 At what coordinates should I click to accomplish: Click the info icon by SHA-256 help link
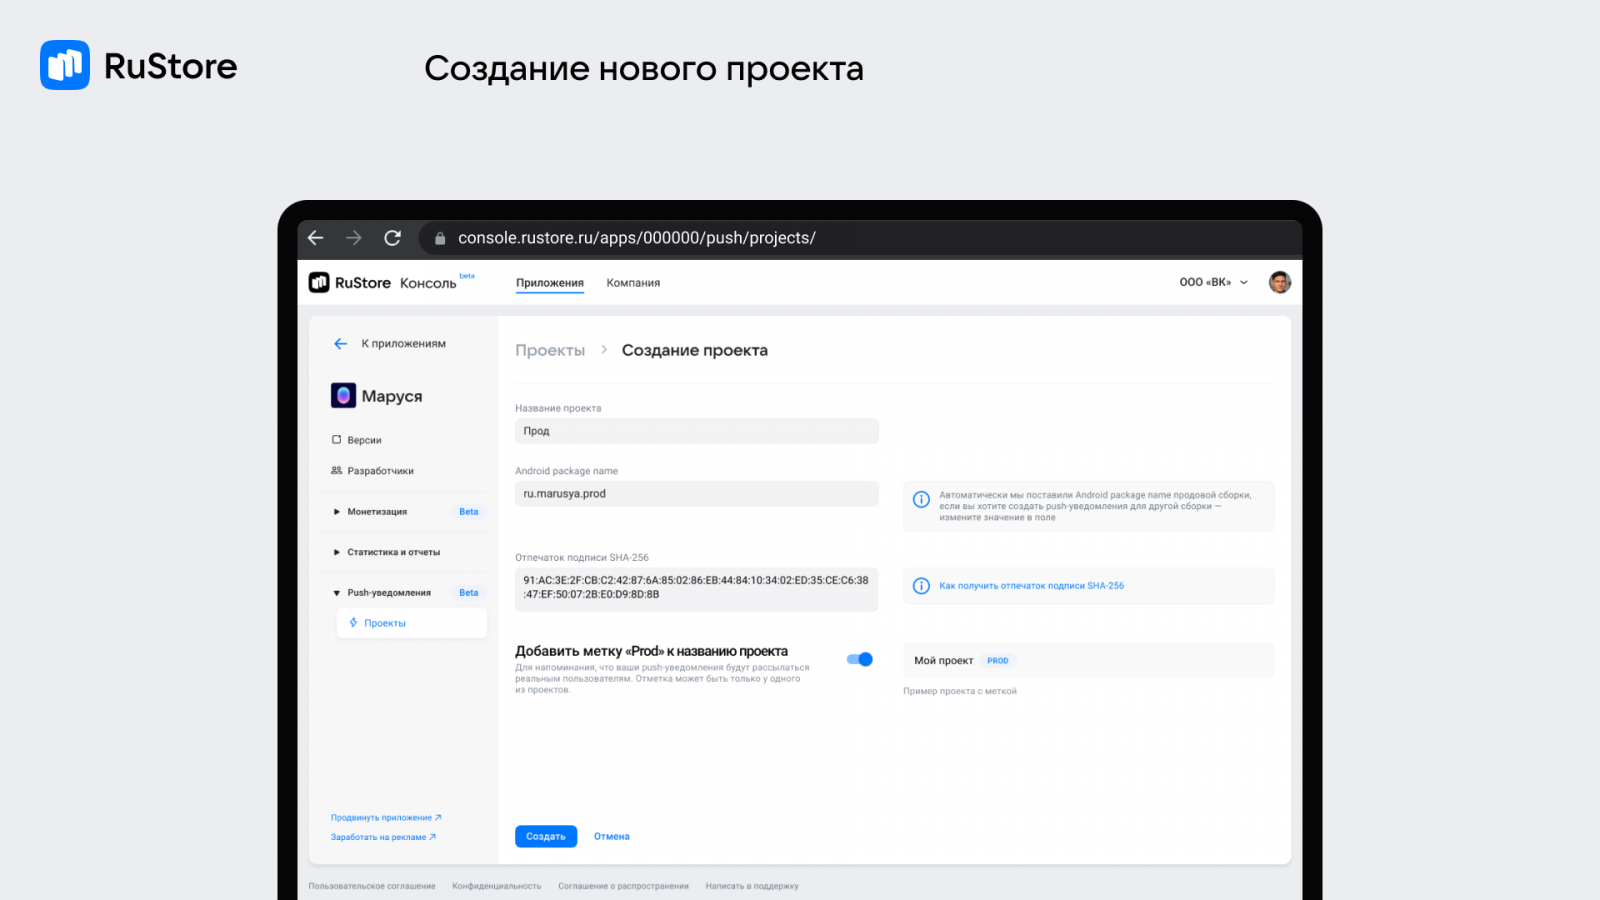tap(921, 586)
